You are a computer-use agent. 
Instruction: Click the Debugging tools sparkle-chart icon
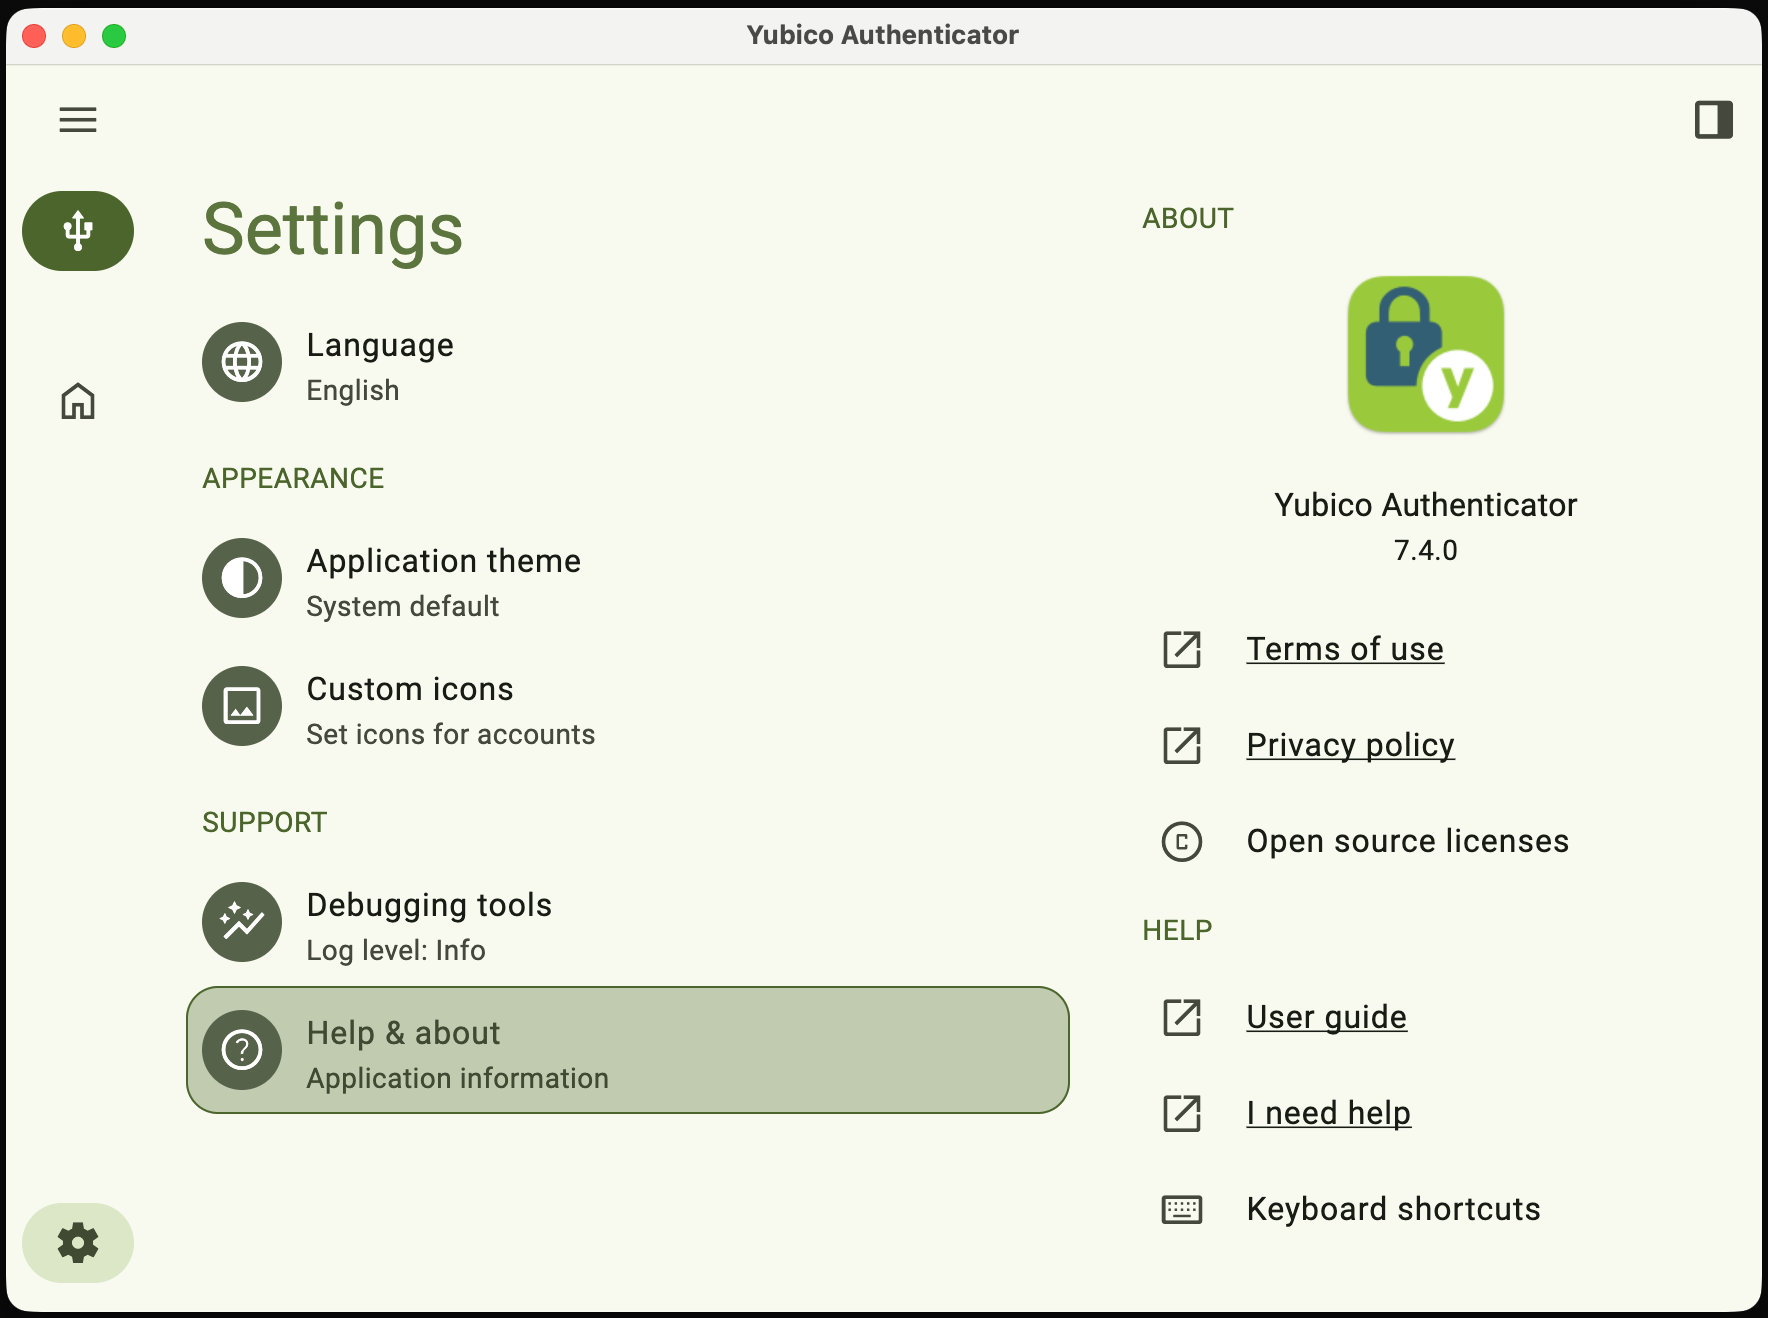tap(242, 922)
